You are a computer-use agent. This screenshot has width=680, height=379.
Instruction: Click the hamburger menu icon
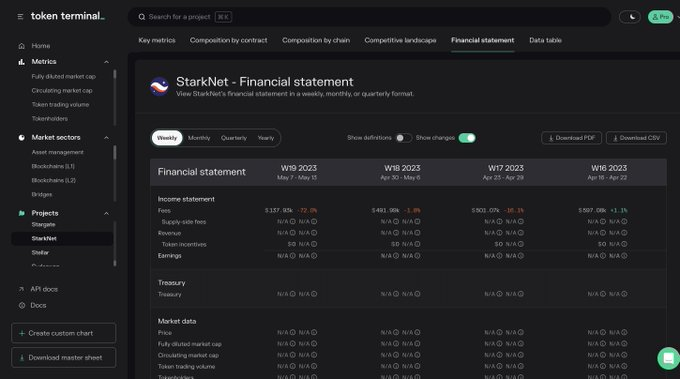click(20, 16)
